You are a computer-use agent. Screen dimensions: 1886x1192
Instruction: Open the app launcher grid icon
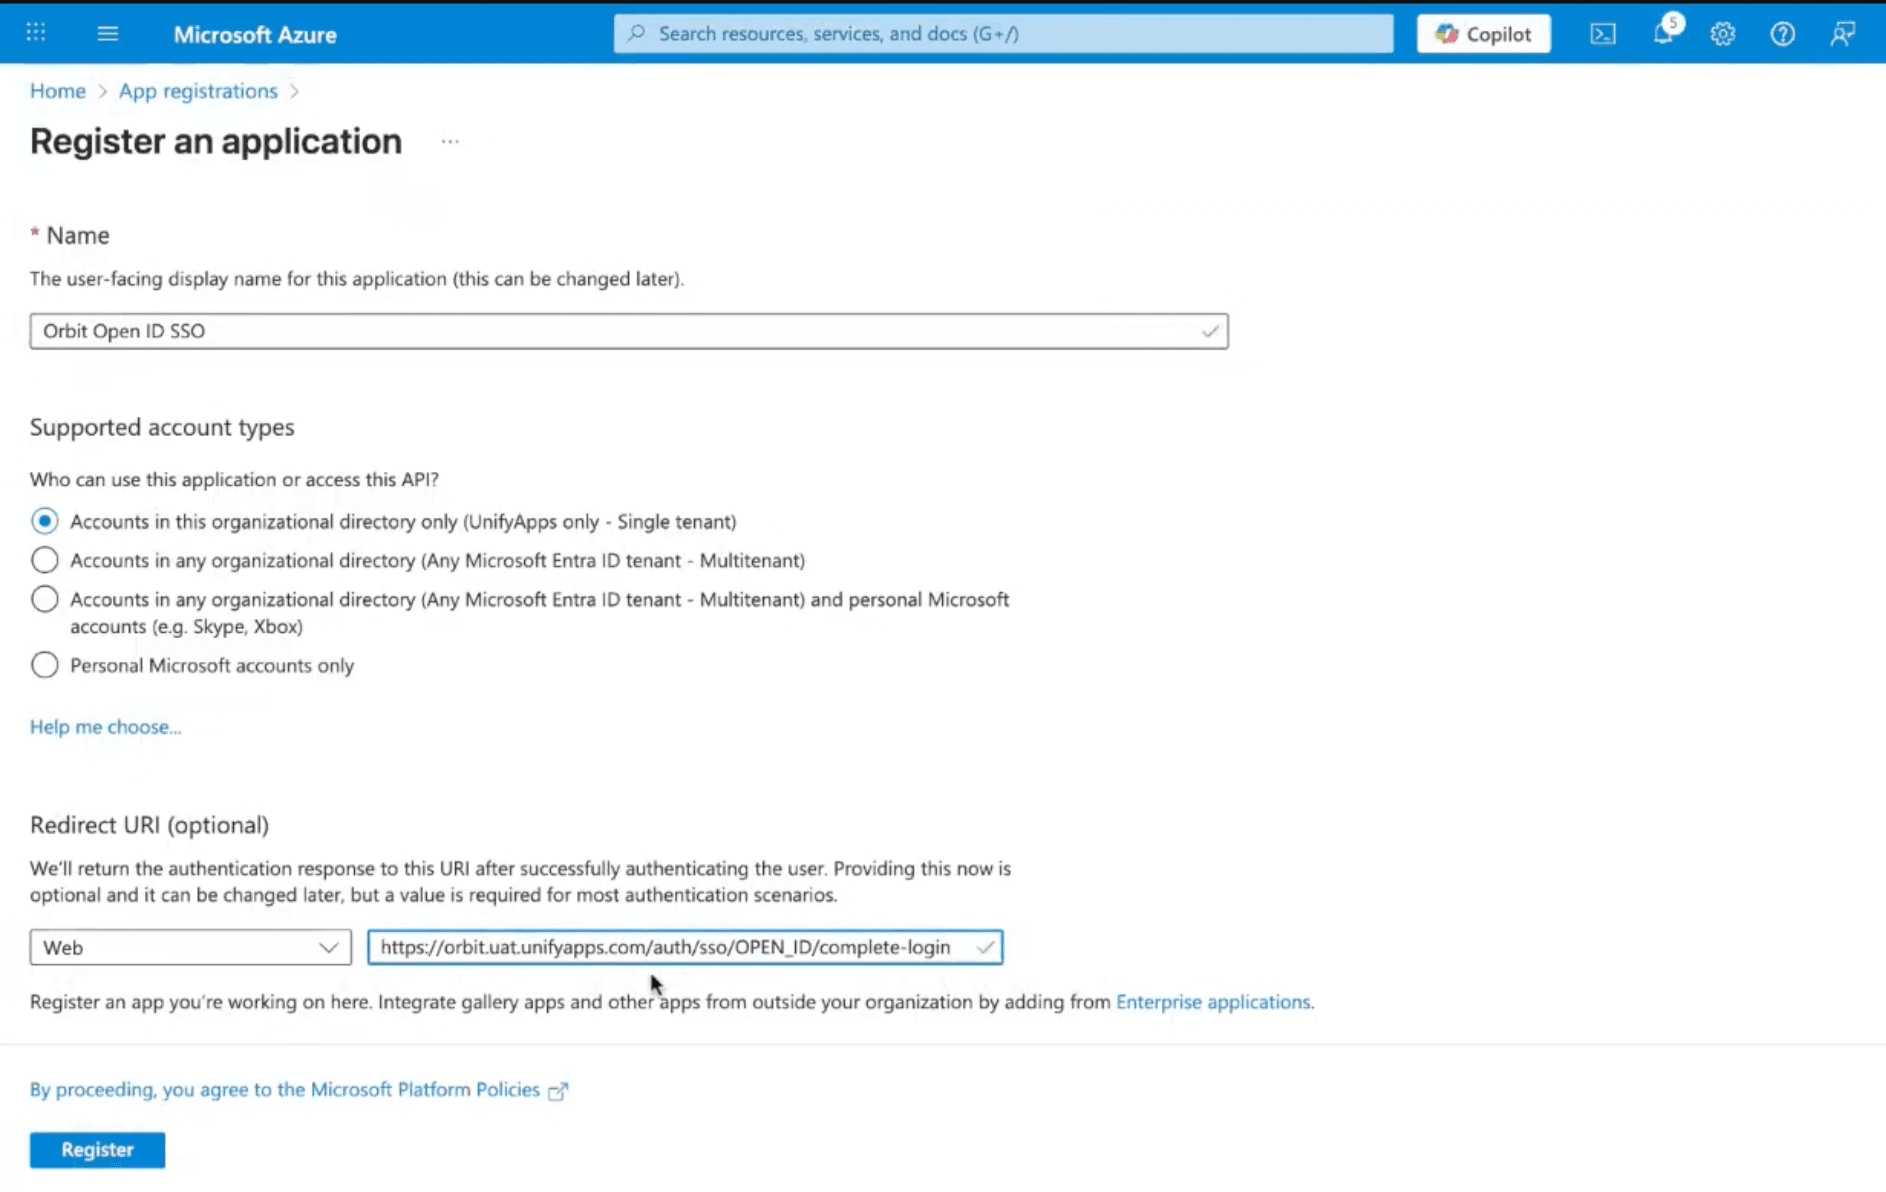click(36, 33)
